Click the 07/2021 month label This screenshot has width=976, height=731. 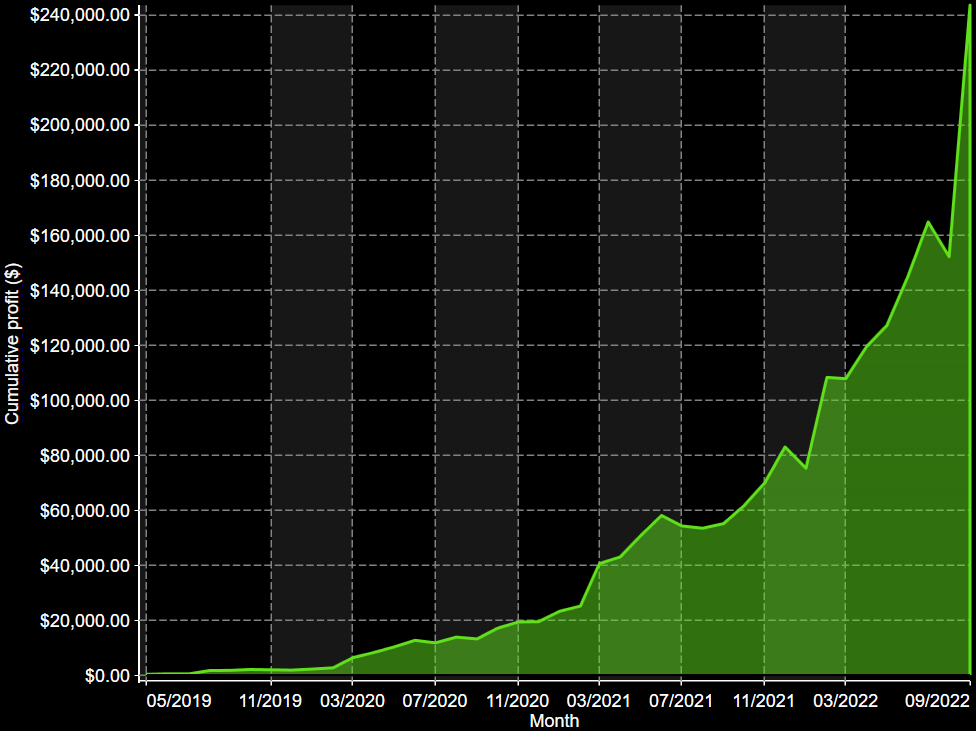pos(681,701)
